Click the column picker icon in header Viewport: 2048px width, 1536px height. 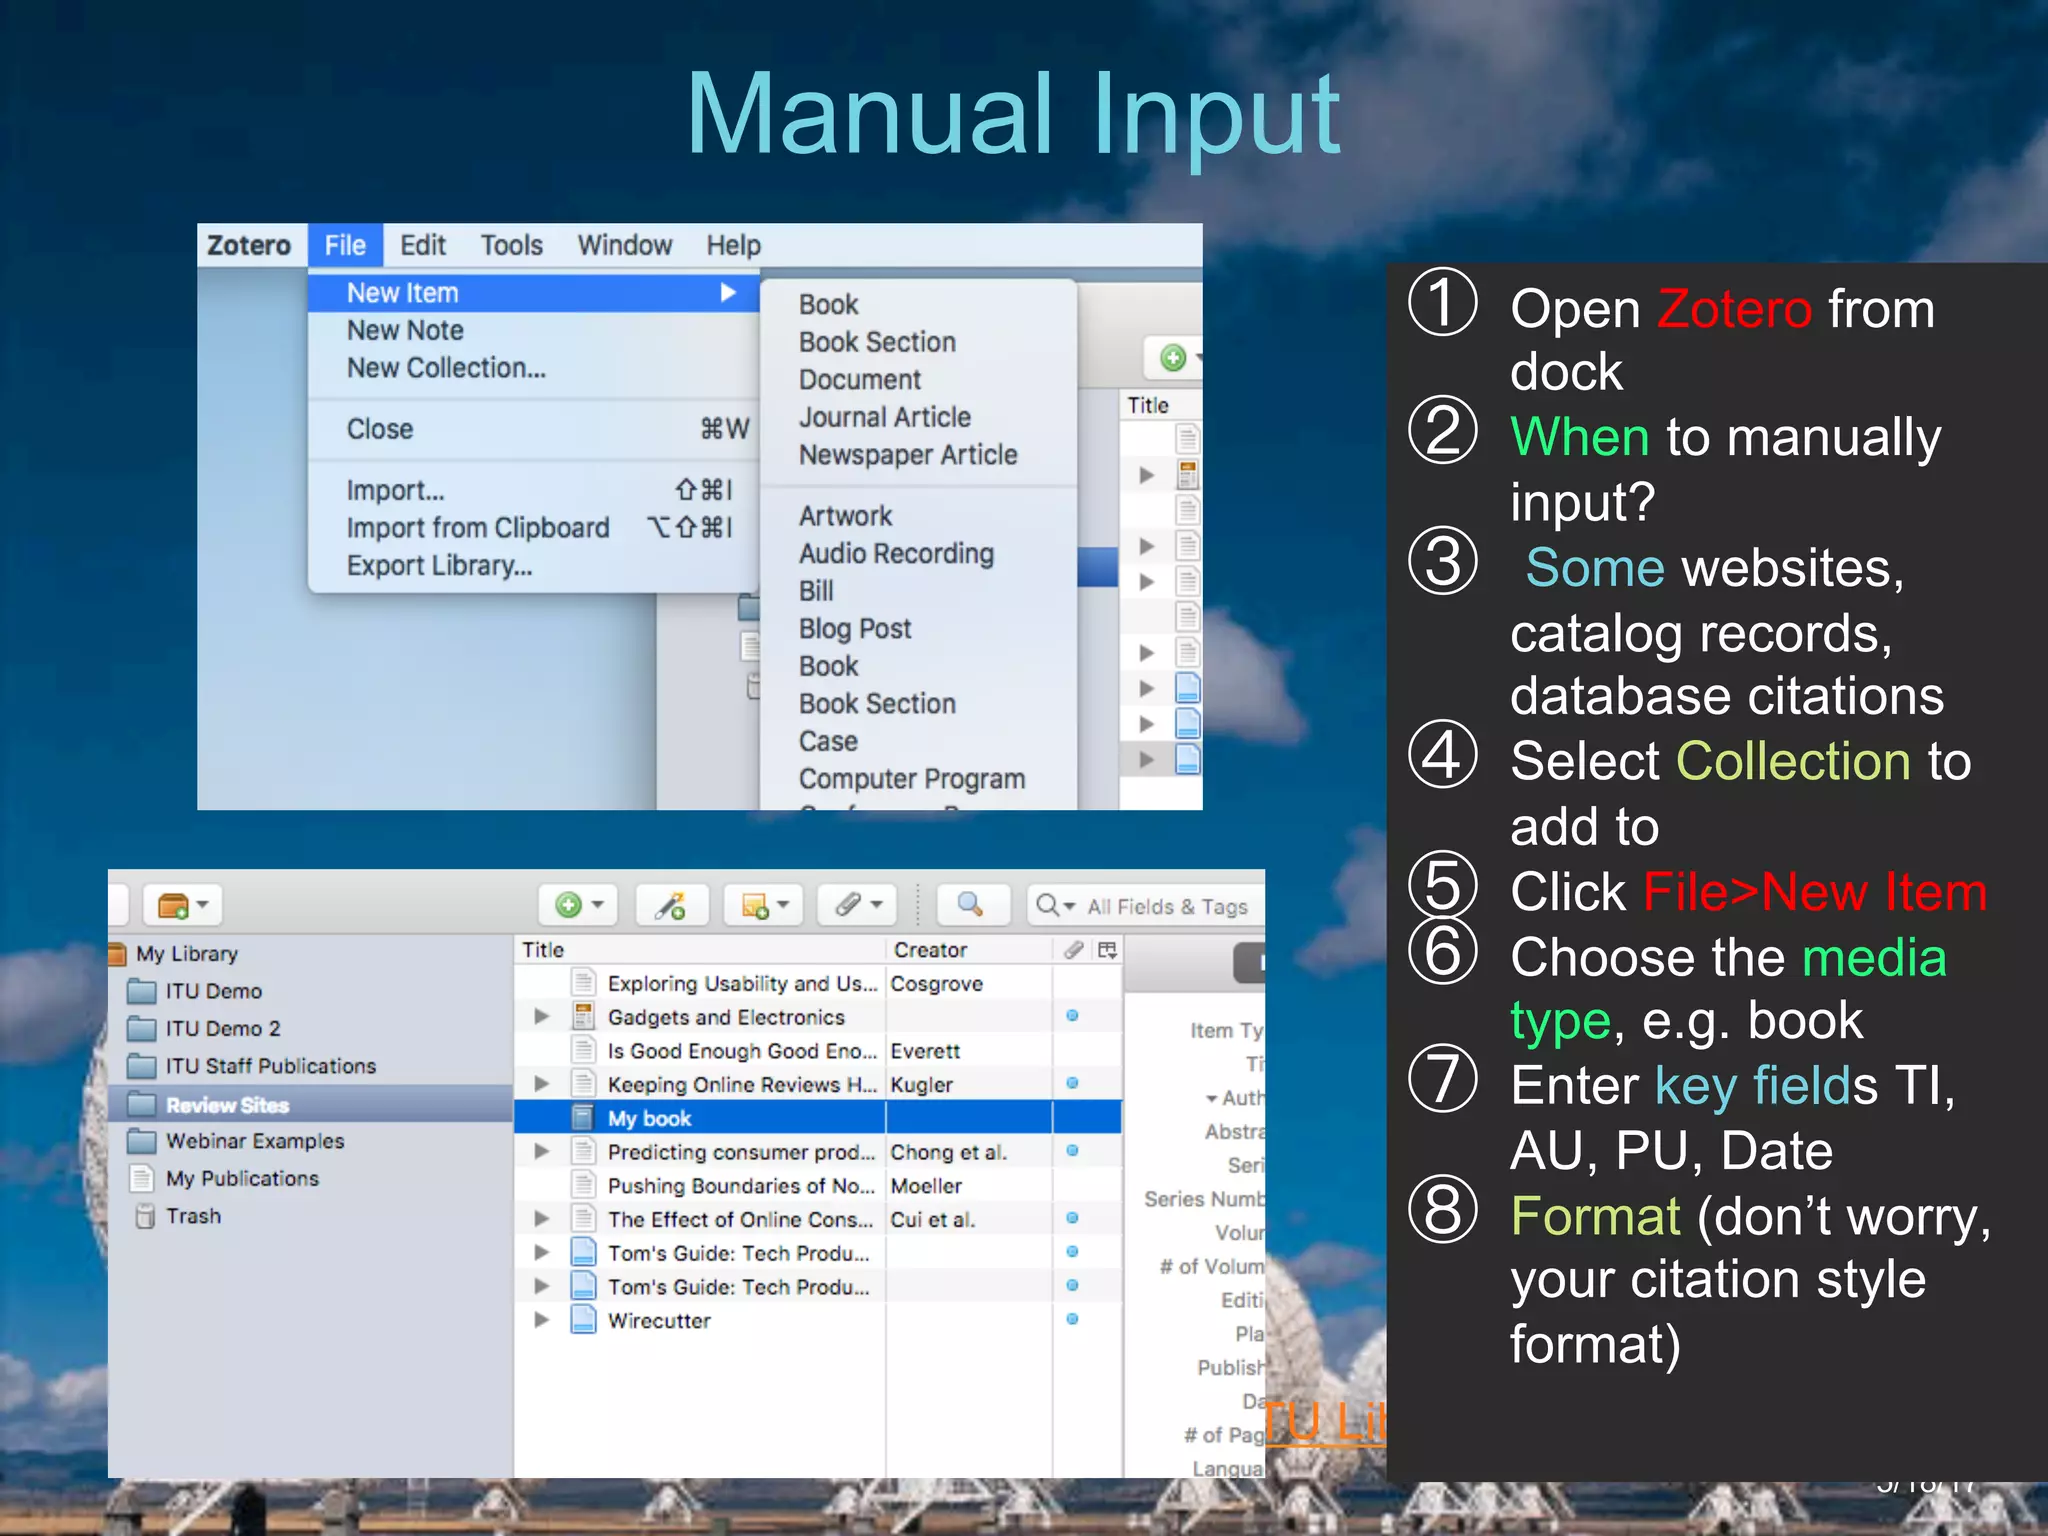pyautogui.click(x=1107, y=950)
